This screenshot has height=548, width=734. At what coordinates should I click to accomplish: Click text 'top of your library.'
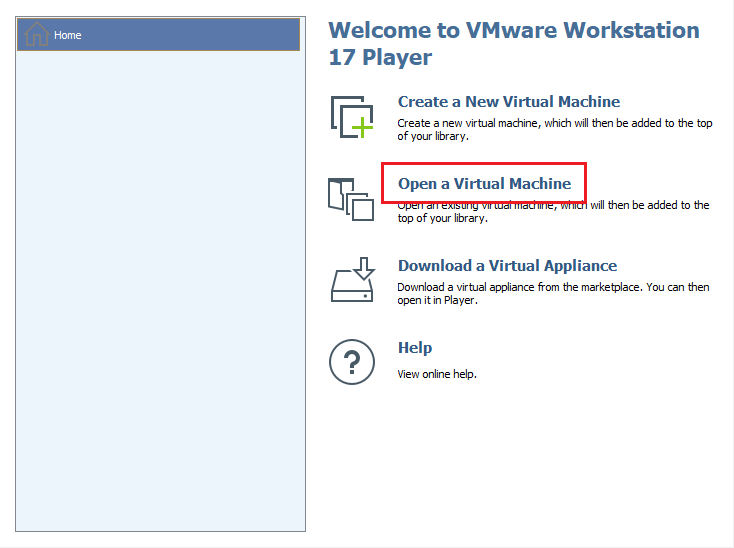[x=443, y=218]
